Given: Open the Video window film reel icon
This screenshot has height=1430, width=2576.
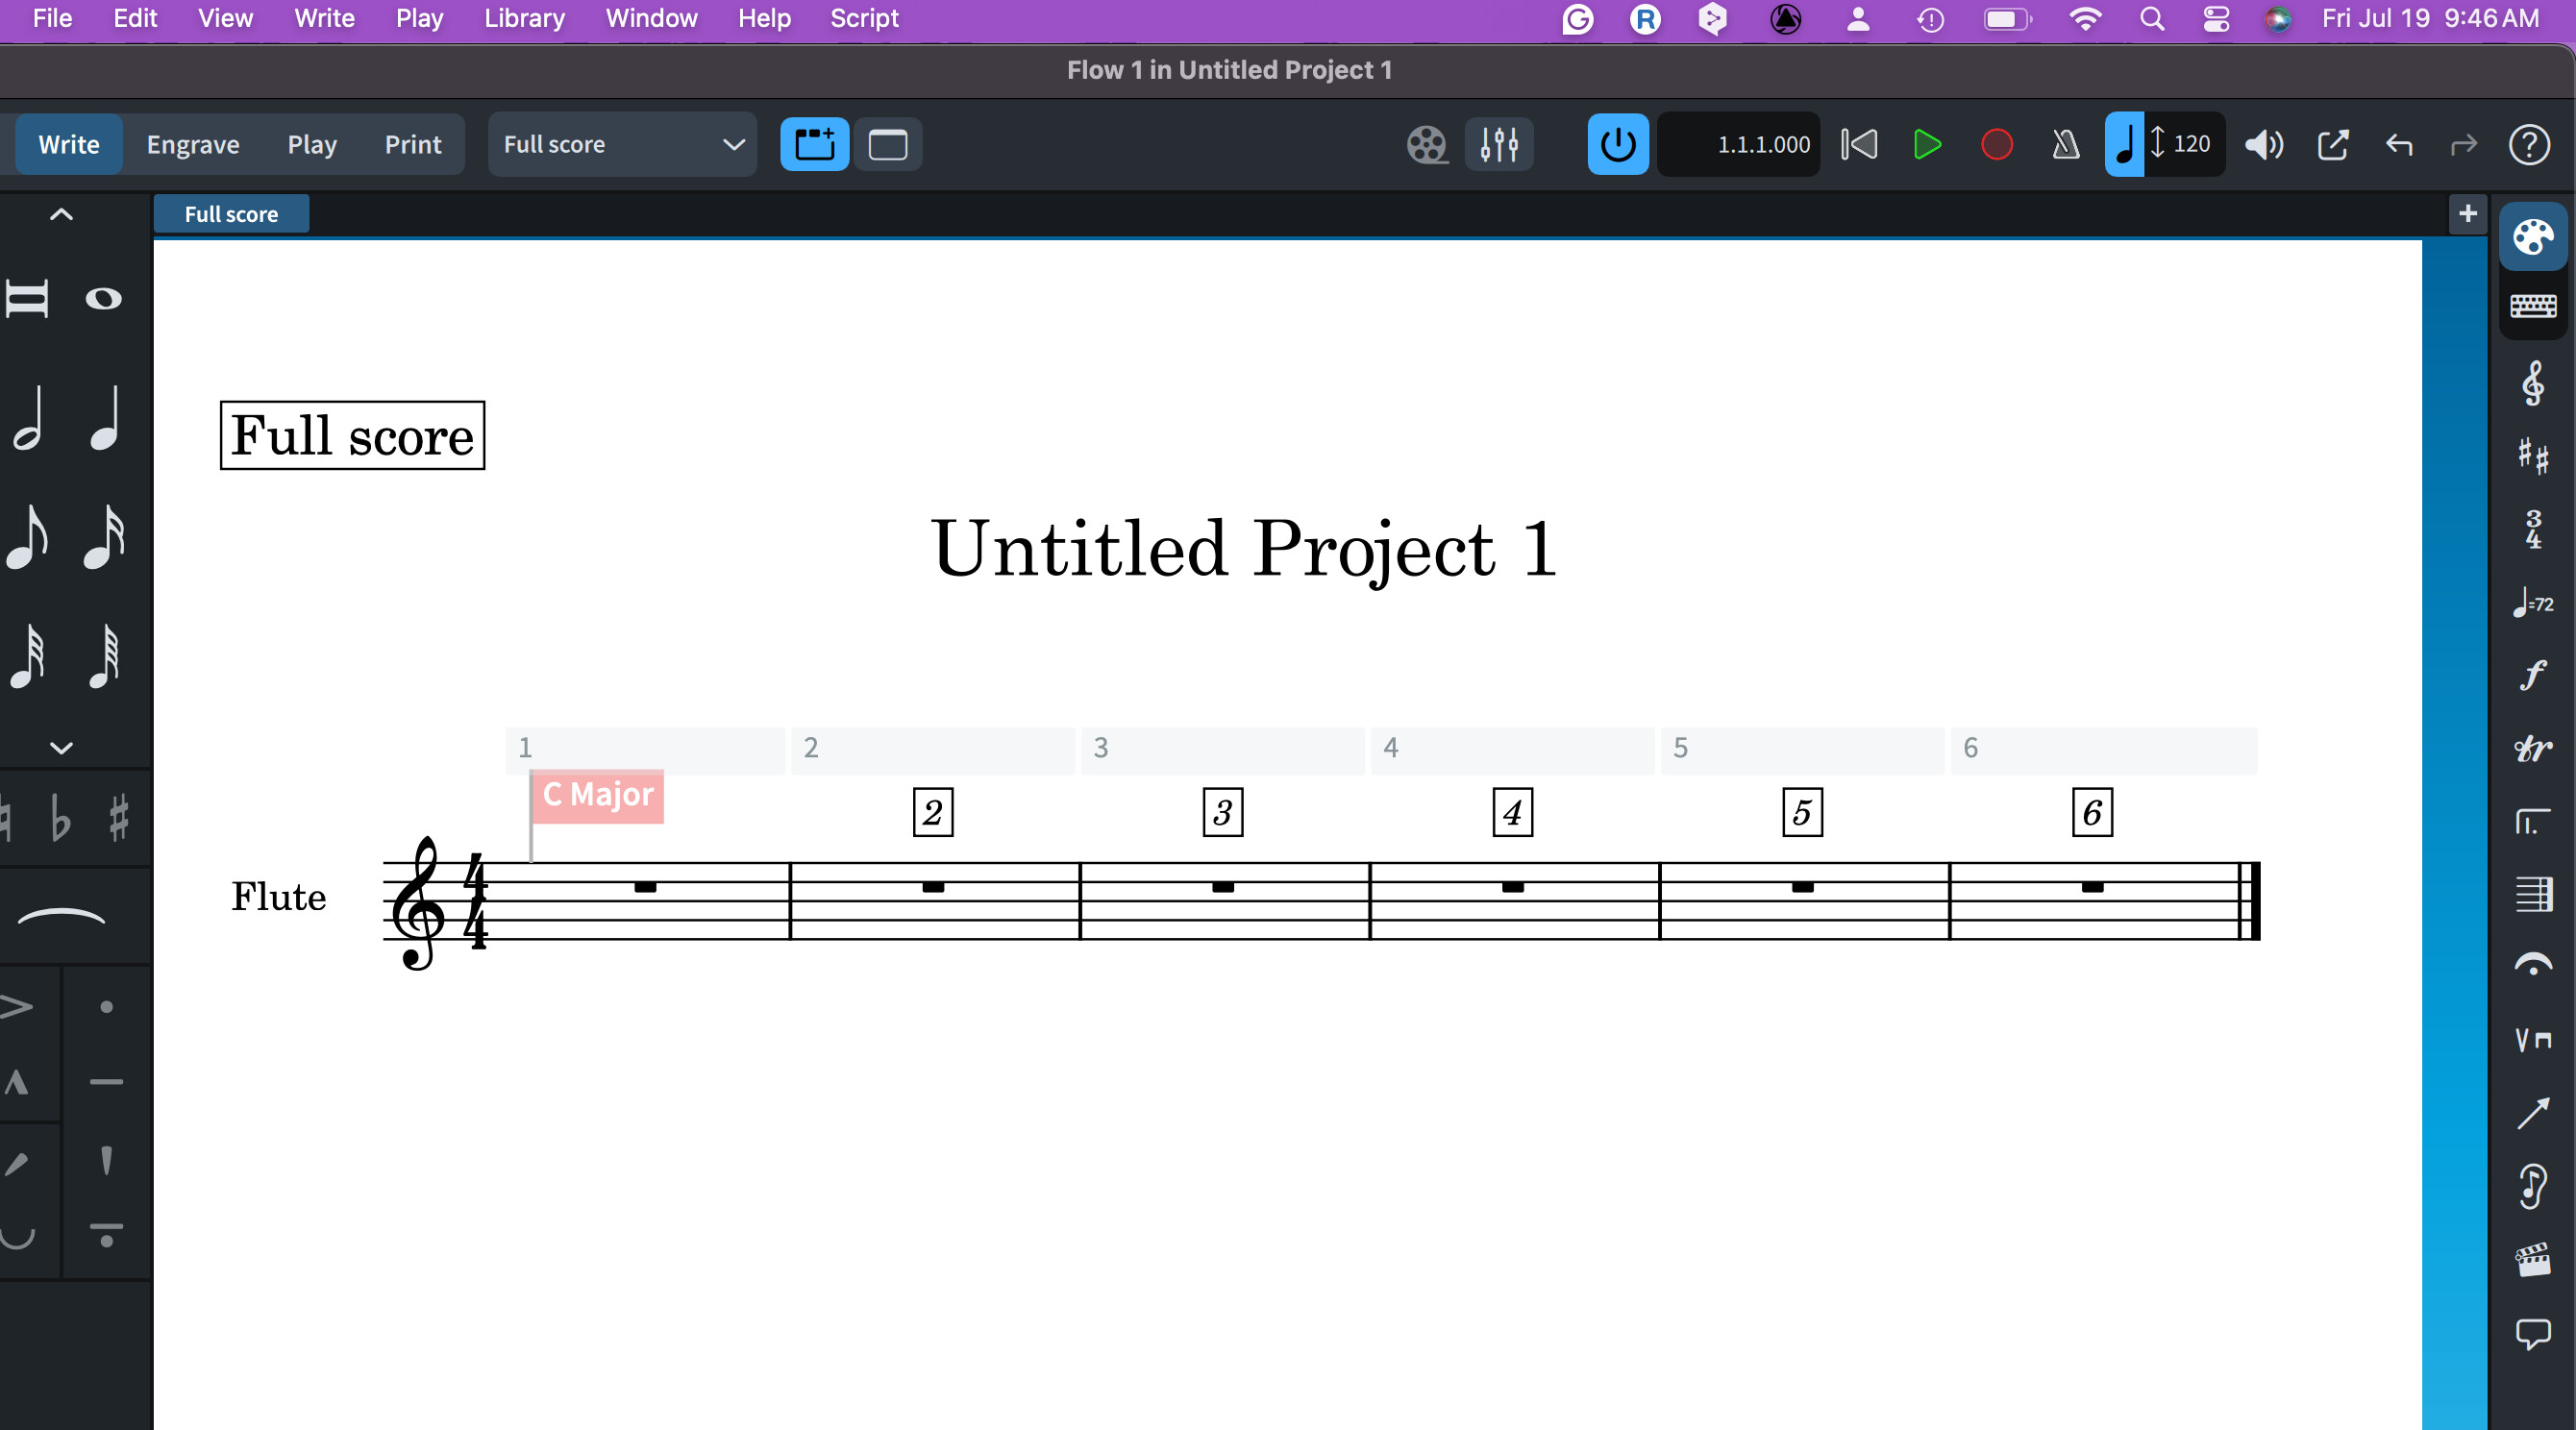Looking at the screenshot, I should tap(1427, 145).
